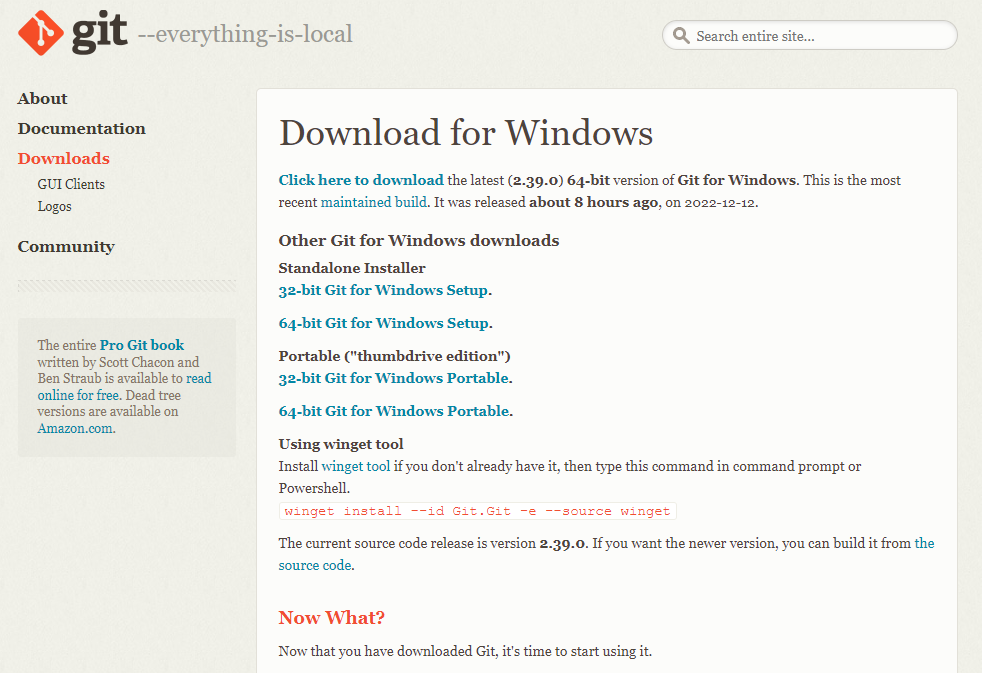Viewport: 982px width, 673px height.
Task: Click 'Other Git for Windows downloads' heading
Action: (419, 241)
